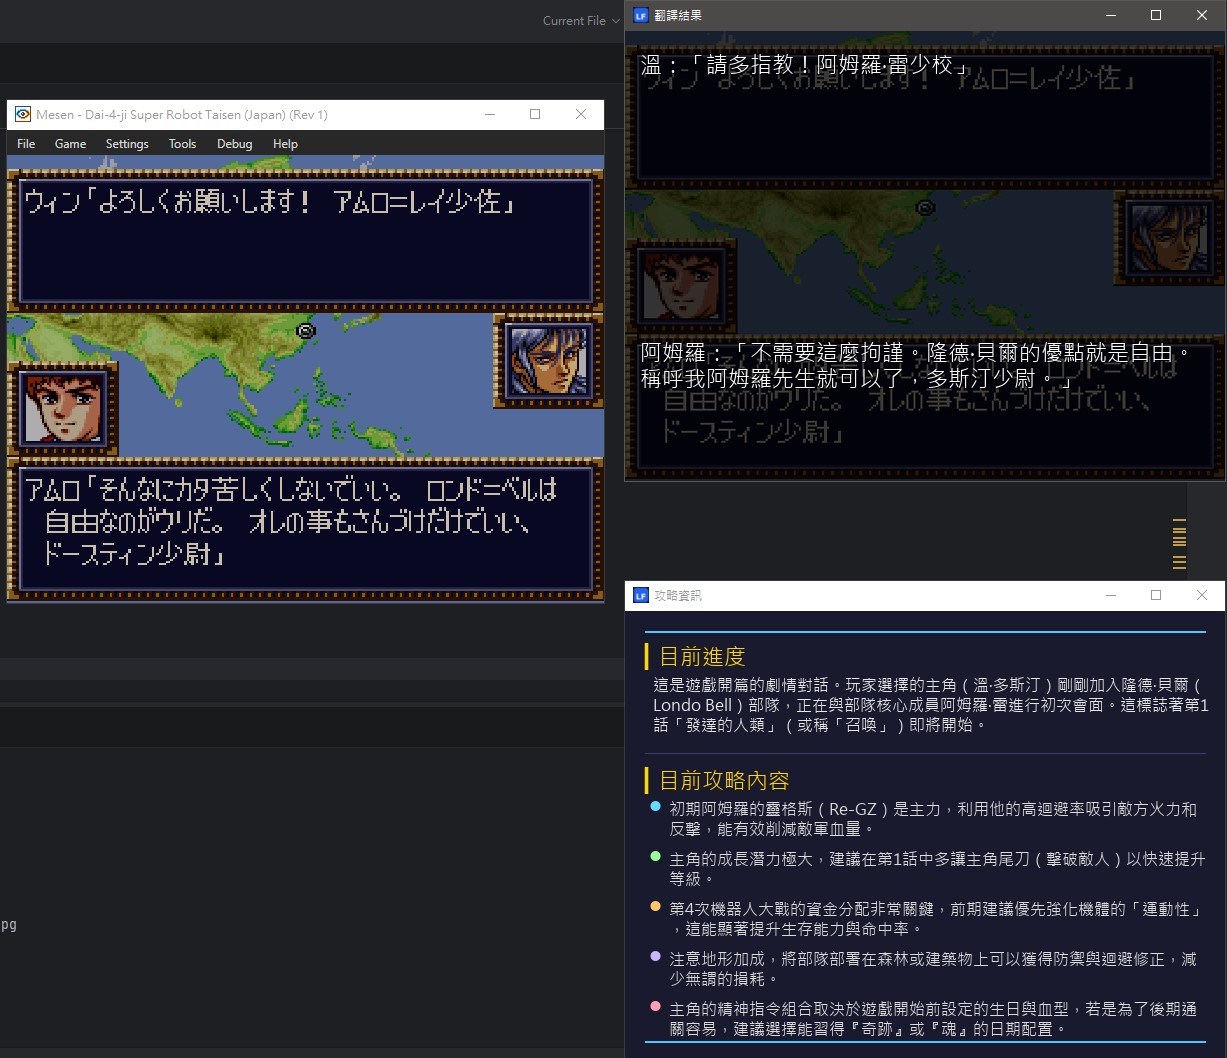This screenshot has height=1058, width=1227.
Task: Open the Settings menu in Mesen
Action: point(127,144)
